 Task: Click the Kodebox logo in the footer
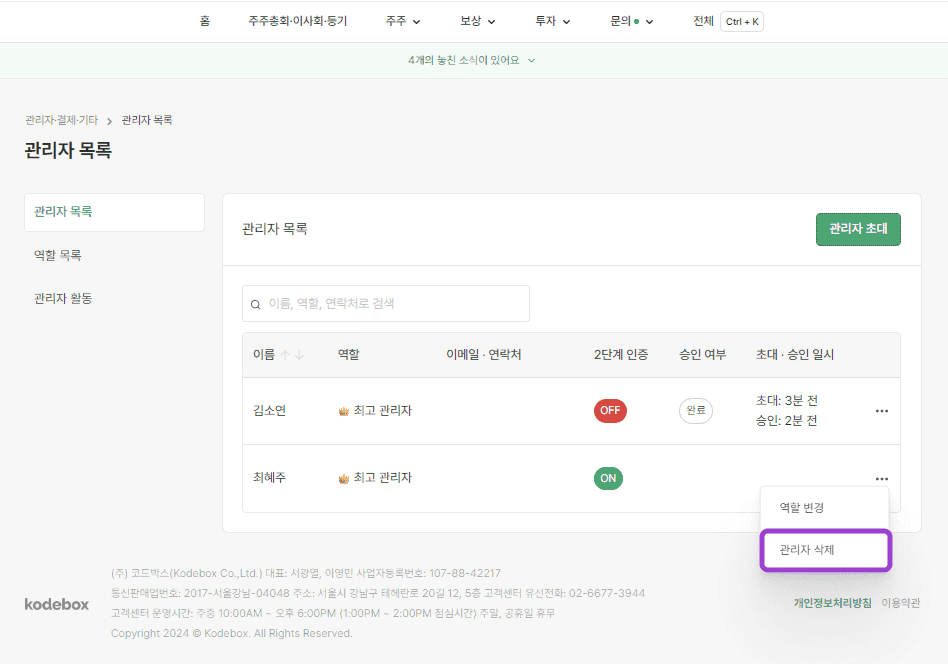(56, 604)
